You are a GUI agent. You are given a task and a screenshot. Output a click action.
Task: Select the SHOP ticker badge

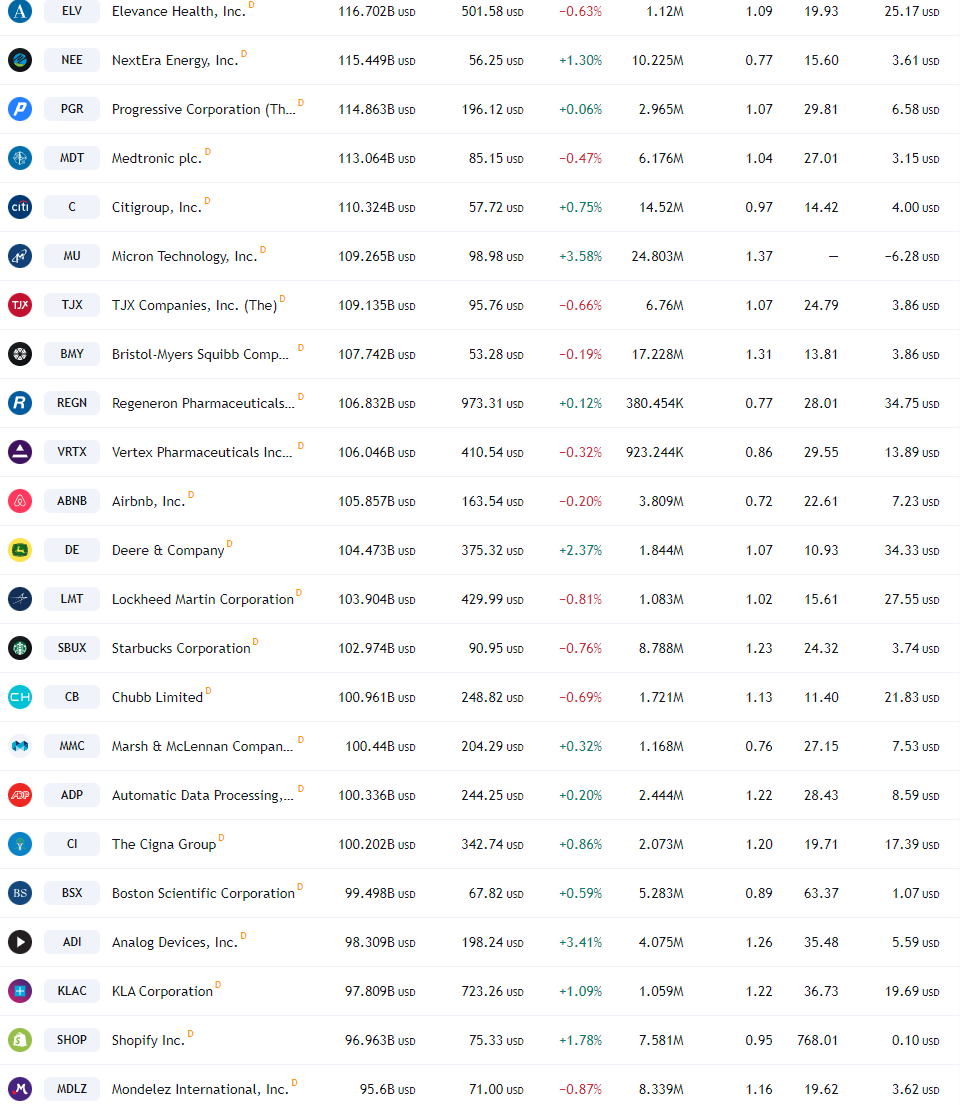click(x=72, y=1039)
